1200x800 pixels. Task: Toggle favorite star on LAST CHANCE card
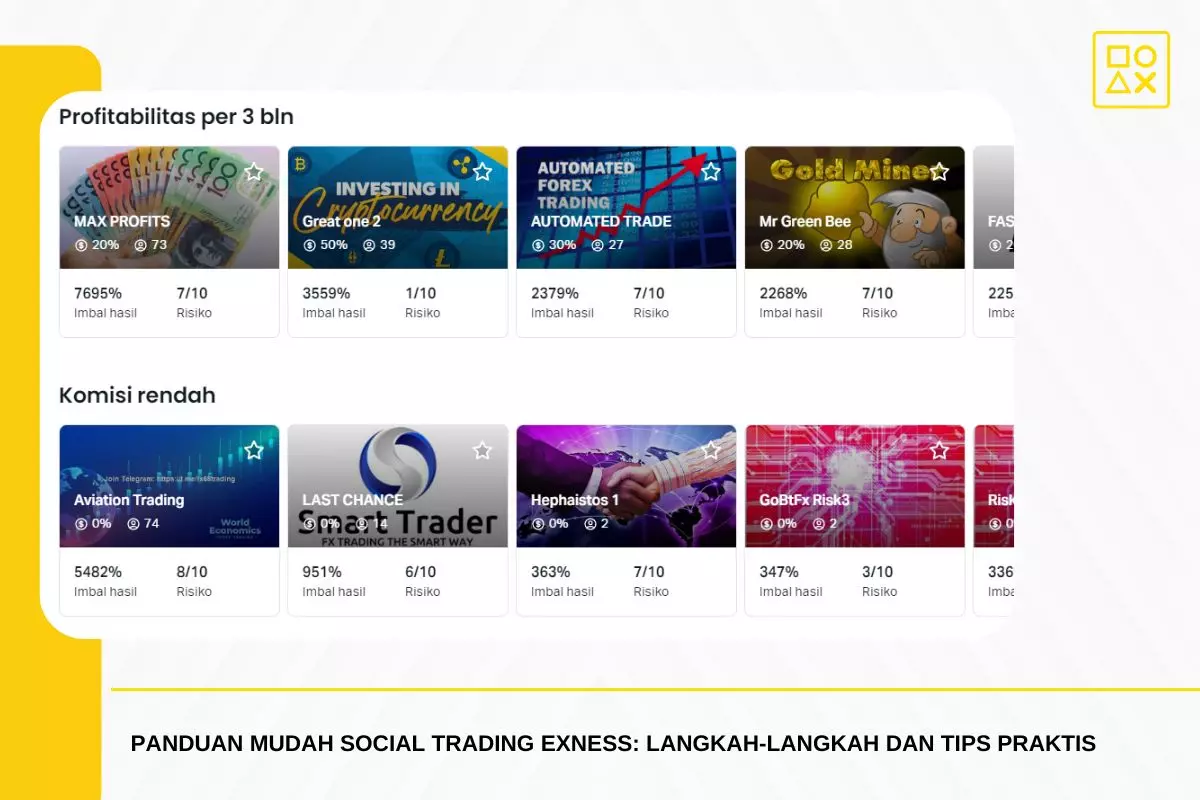482,450
